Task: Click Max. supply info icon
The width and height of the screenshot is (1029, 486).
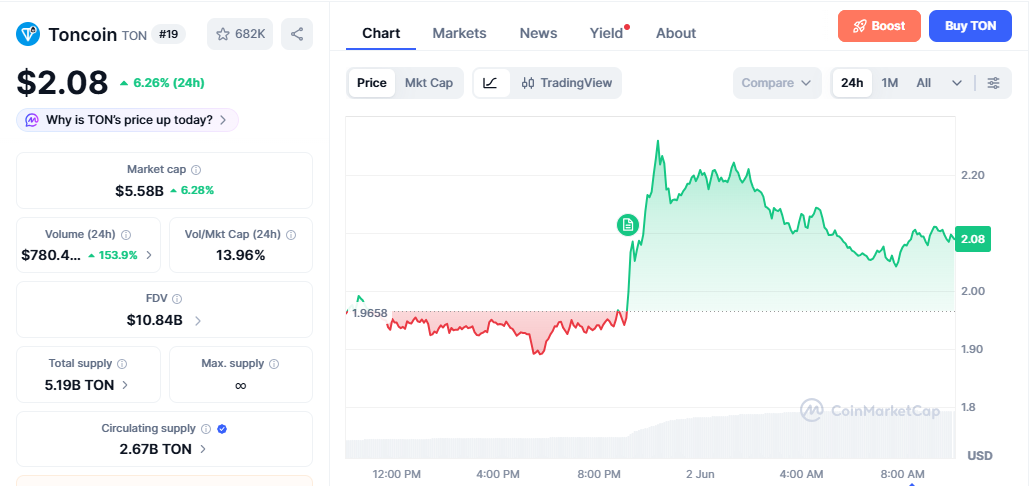Action: 274,363
